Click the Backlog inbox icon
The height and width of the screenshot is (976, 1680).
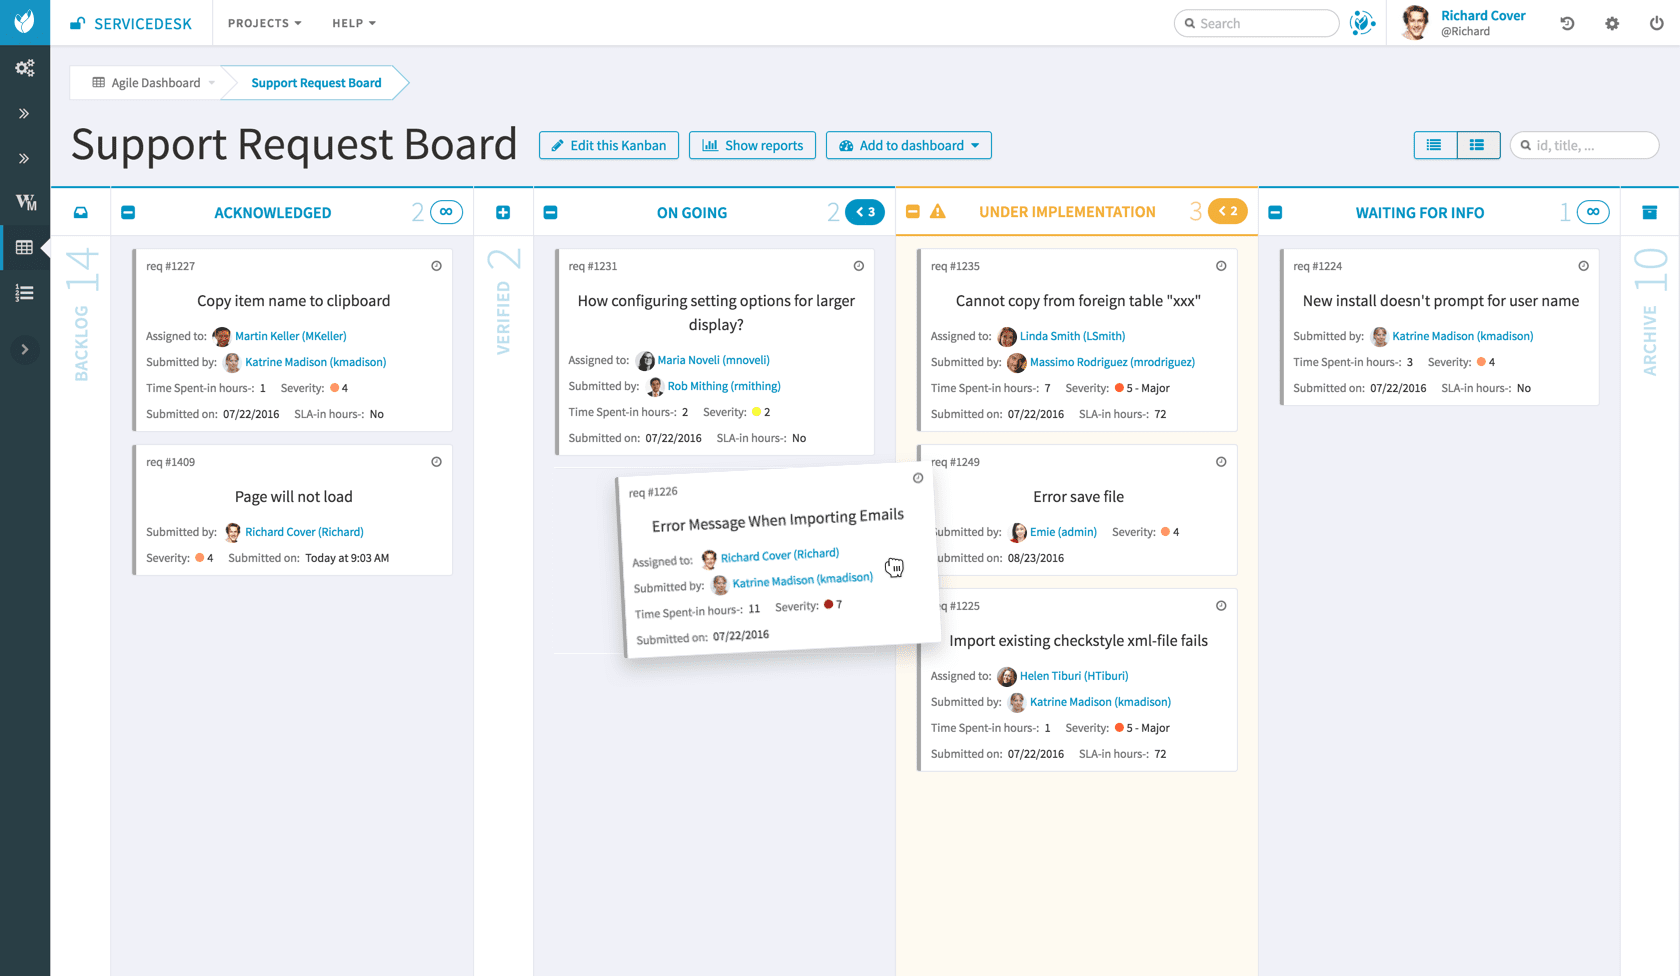(x=81, y=212)
